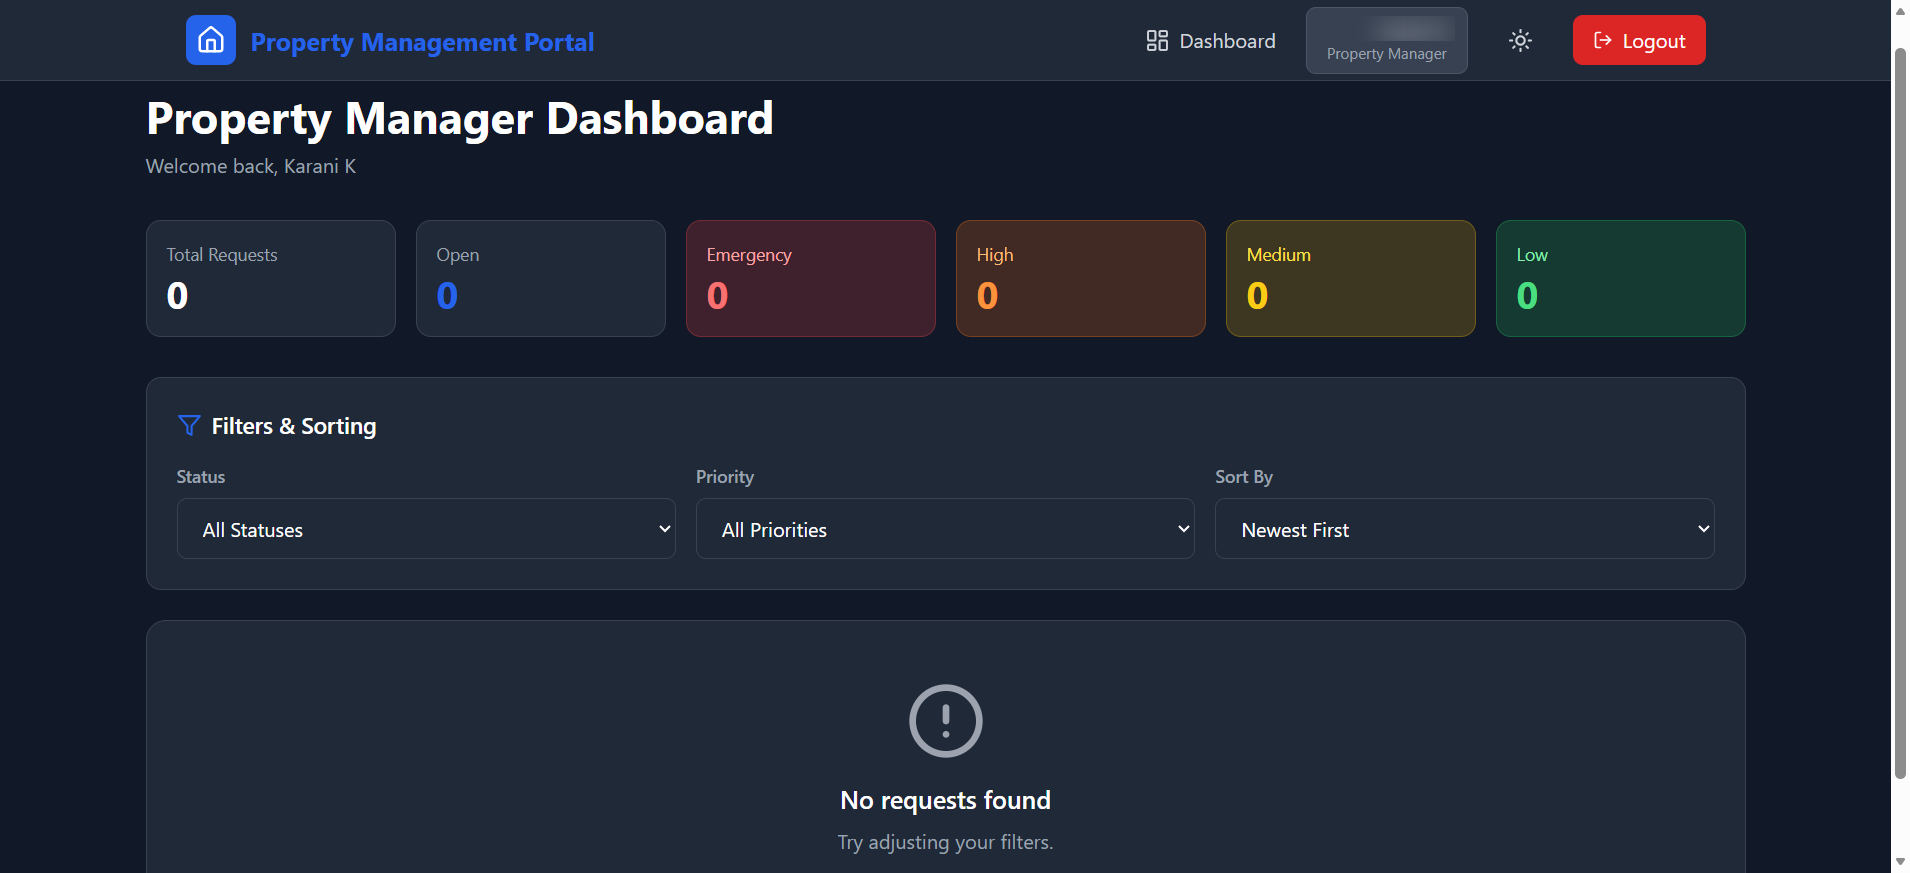Click the filter funnel icon
Viewport: 1910px width, 873px height.
(189, 426)
